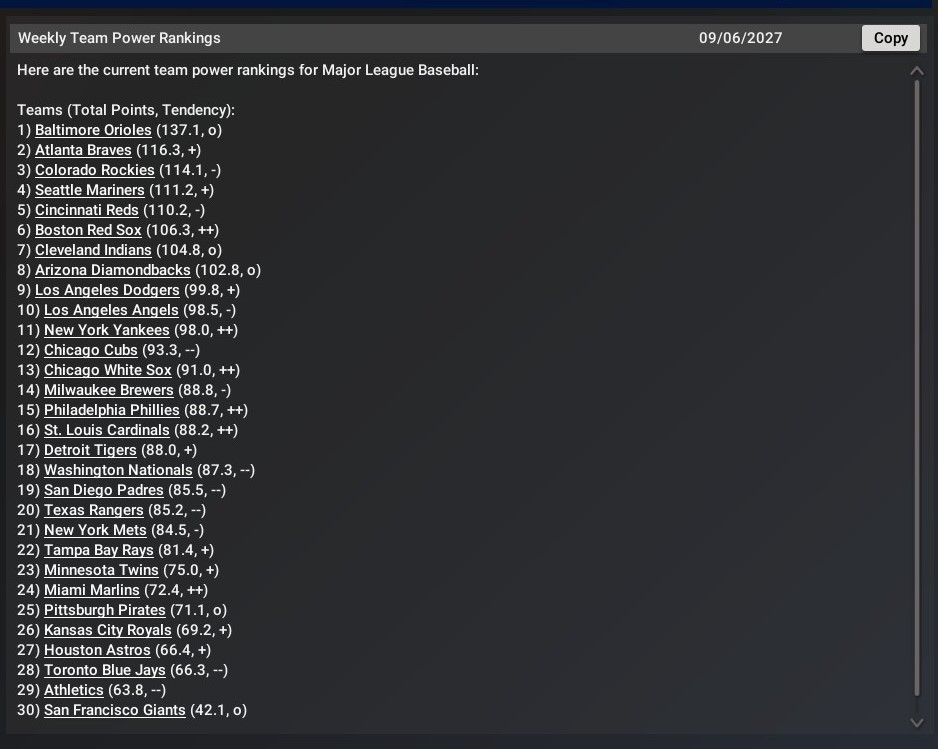Viewport: 938px width, 749px height.
Task: Open Seattle Mariners team page
Action: 90,190
